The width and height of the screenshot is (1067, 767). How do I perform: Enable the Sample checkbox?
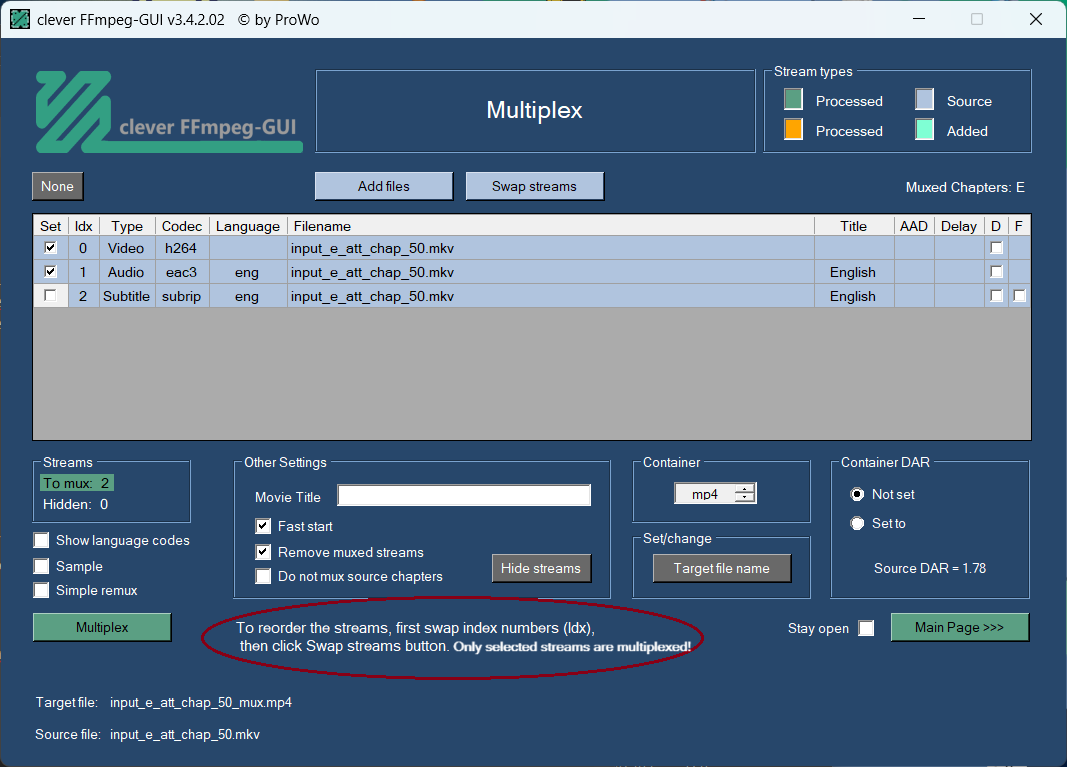[x=42, y=566]
